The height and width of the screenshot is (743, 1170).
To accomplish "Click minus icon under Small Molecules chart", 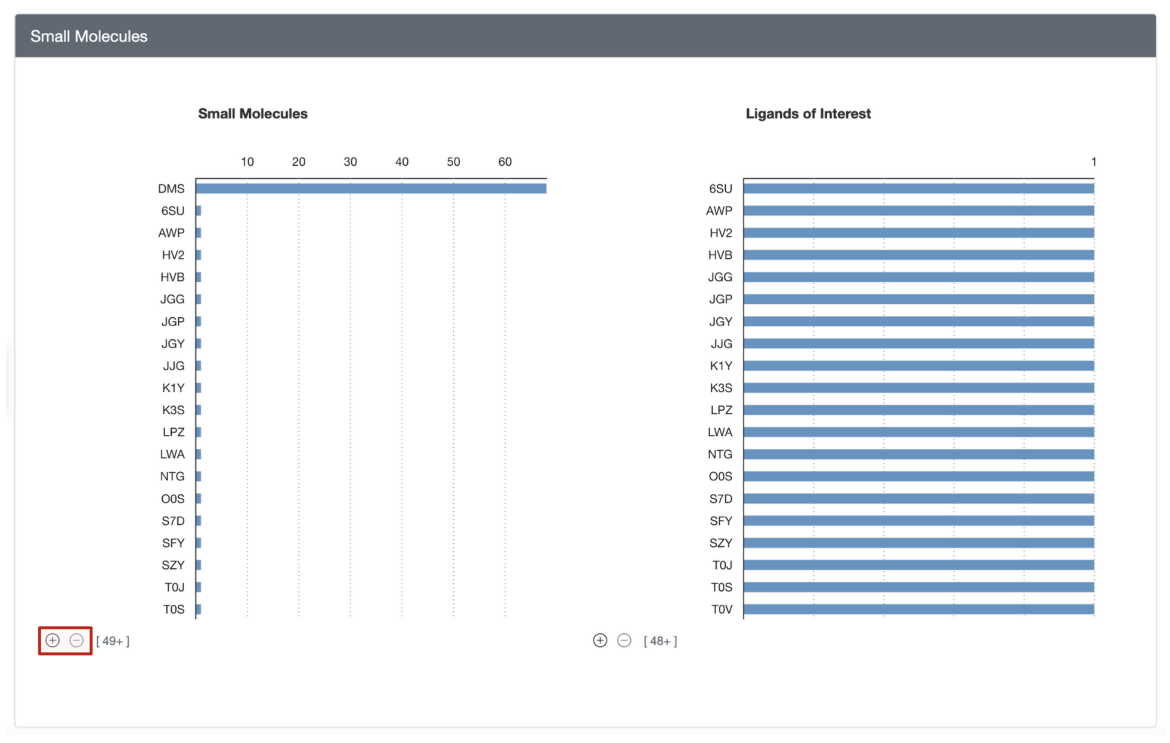I will (x=76, y=640).
